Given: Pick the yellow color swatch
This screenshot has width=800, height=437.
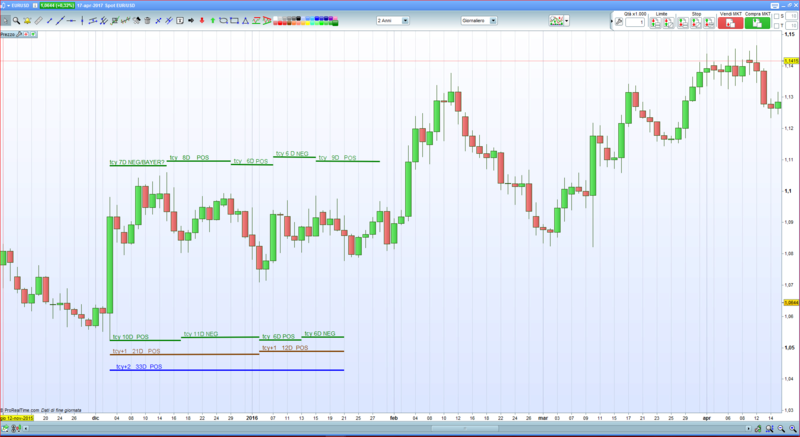Looking at the screenshot, I should point(308,23).
